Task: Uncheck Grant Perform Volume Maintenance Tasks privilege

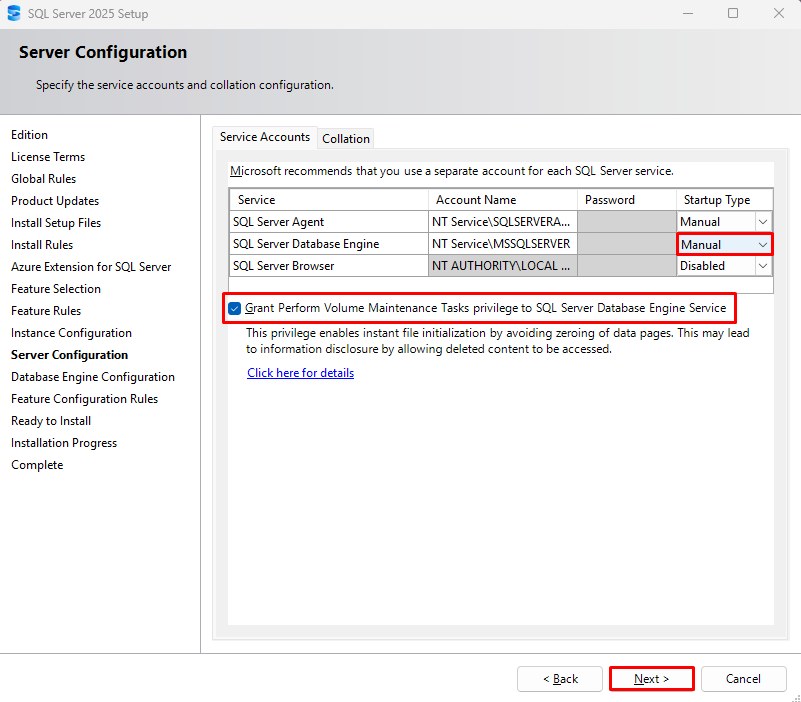Action: pyautogui.click(x=234, y=308)
